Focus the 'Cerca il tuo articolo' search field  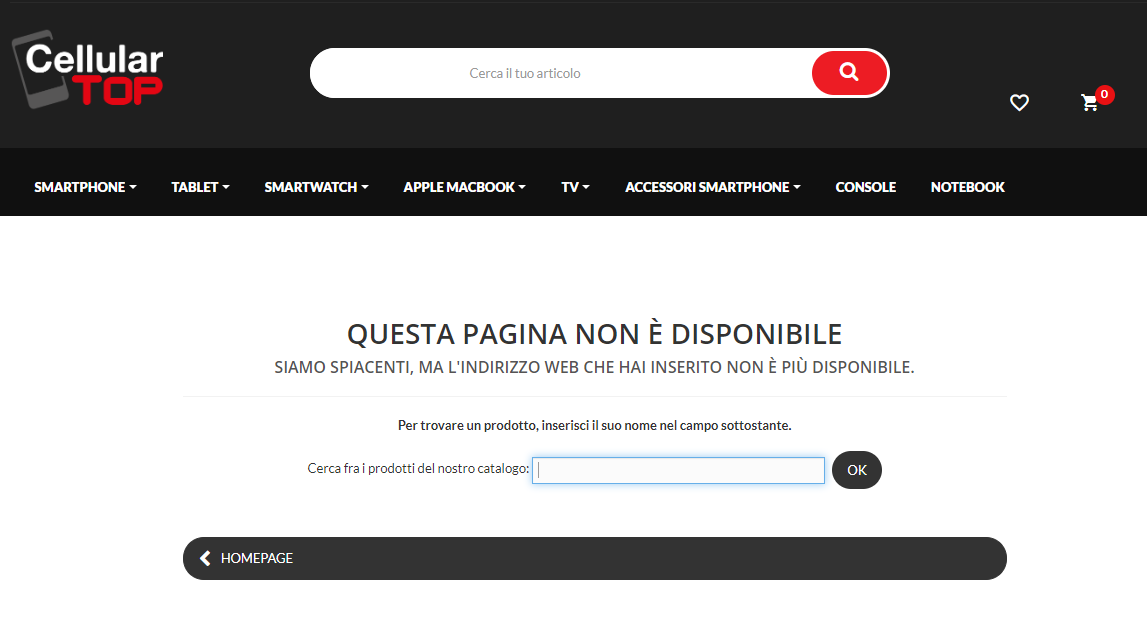click(561, 73)
